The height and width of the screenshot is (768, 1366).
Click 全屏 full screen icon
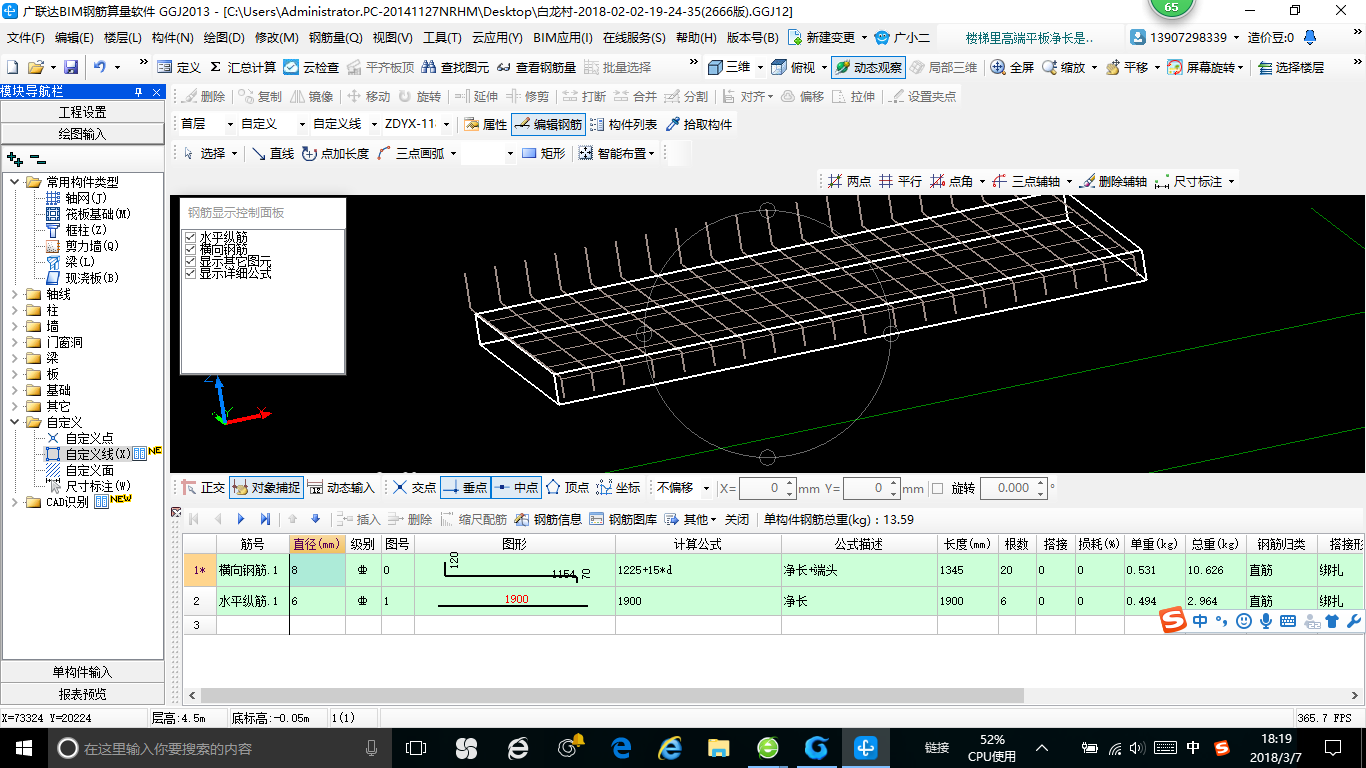[1012, 67]
